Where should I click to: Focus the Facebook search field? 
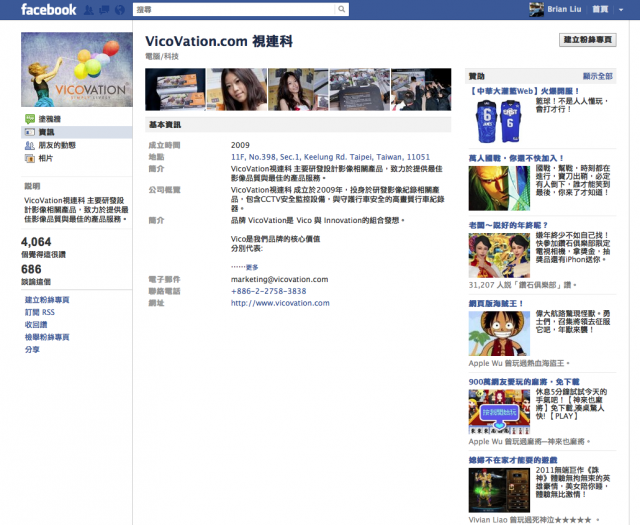click(234, 9)
